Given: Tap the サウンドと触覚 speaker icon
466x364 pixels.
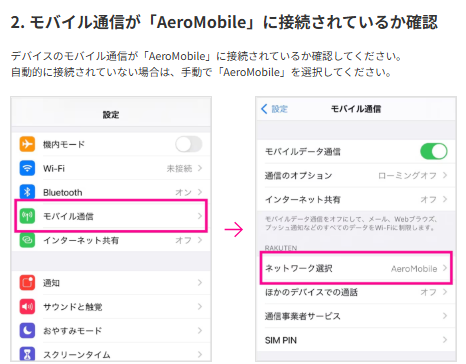Looking at the screenshot, I should tap(27, 307).
